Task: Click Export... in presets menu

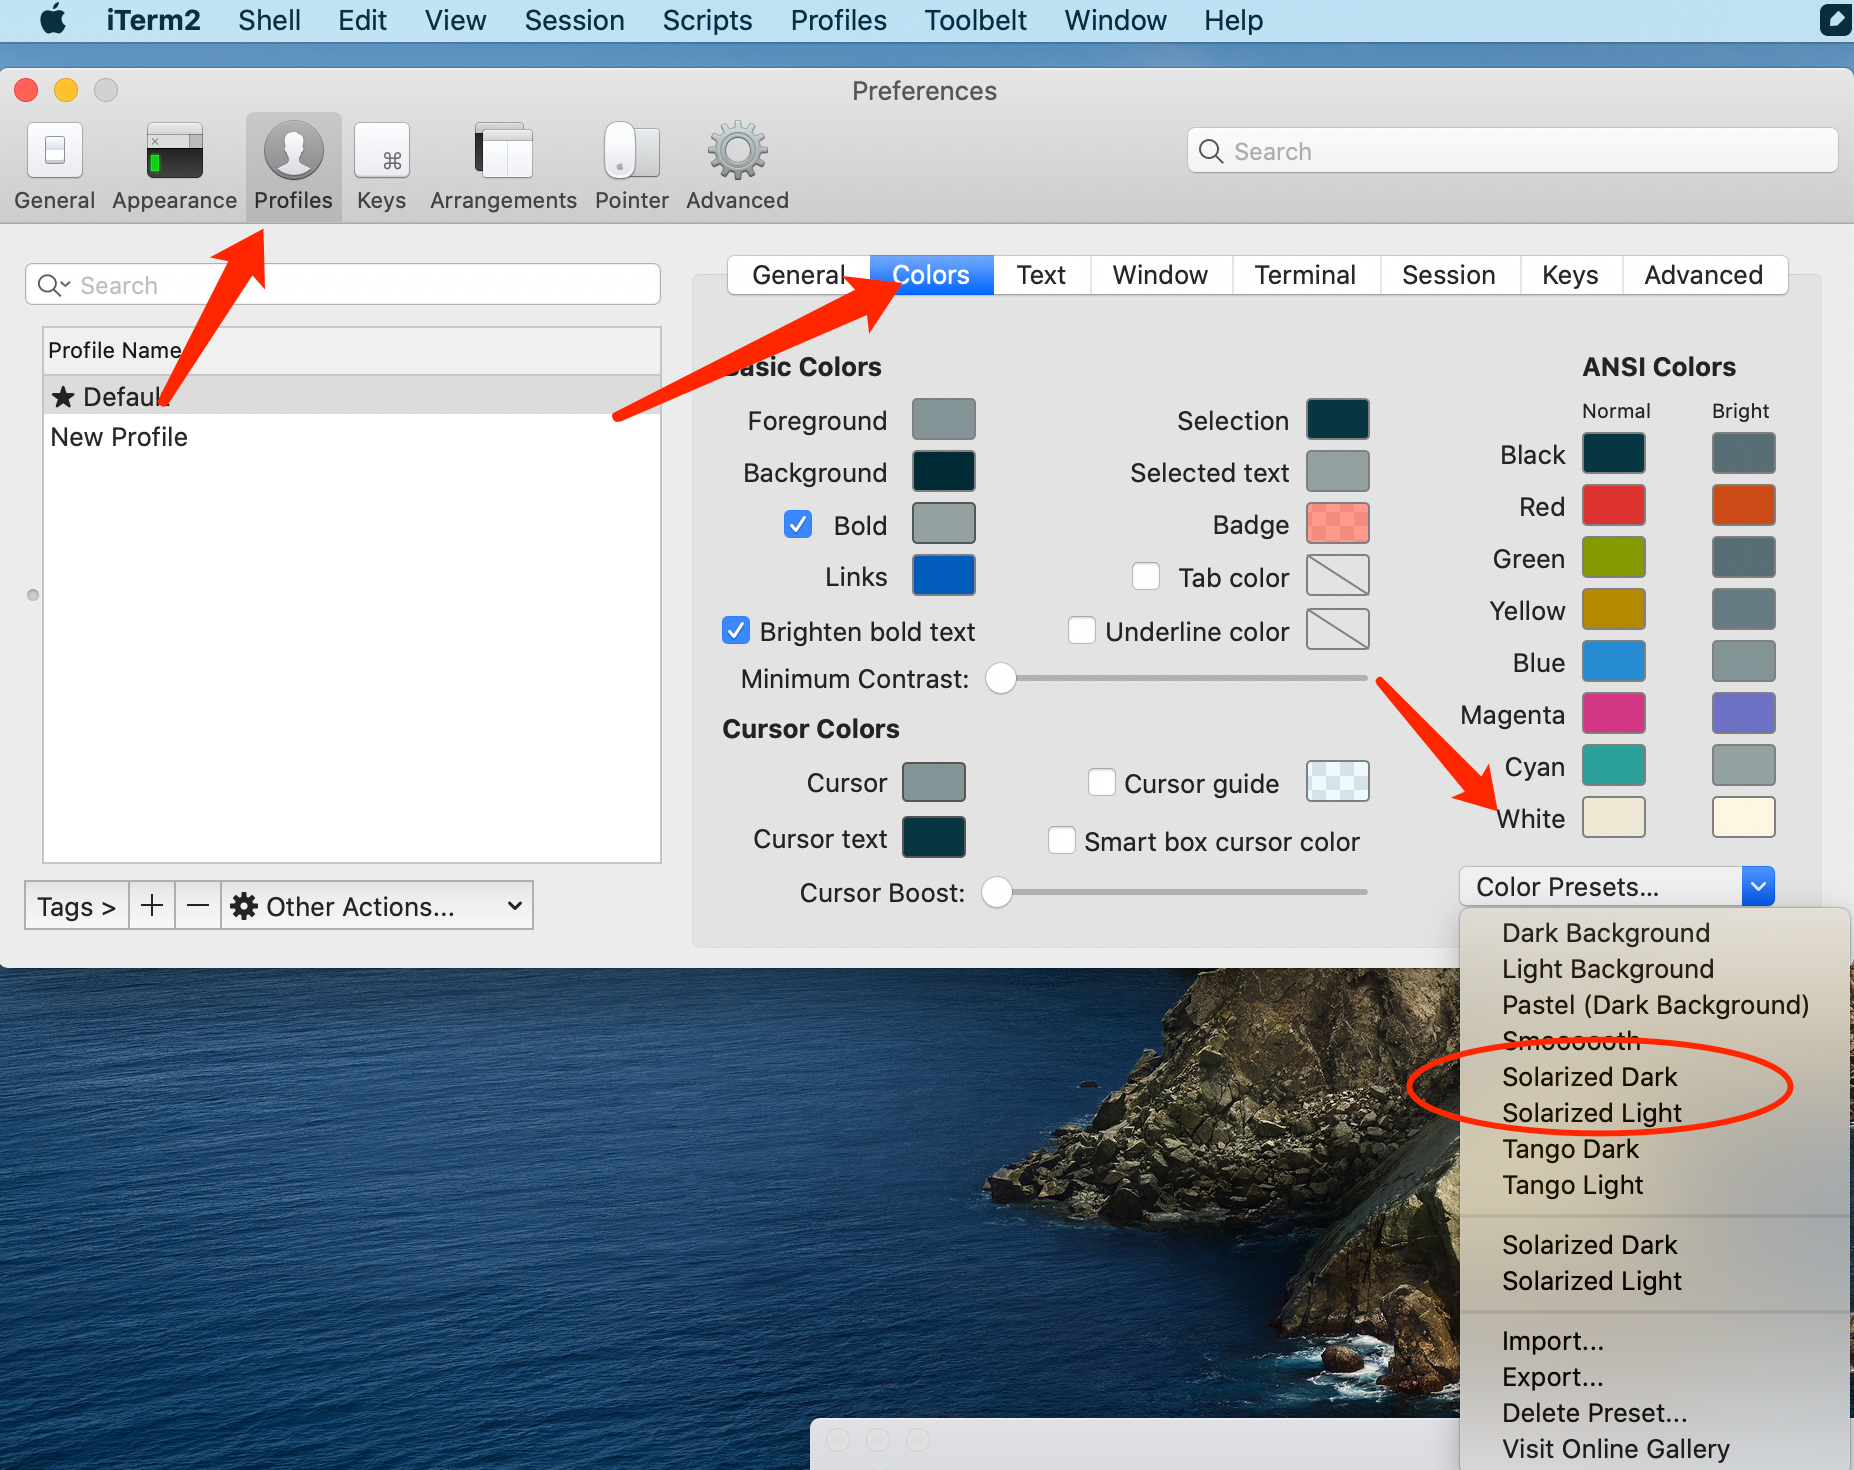Action: coord(1654,1377)
